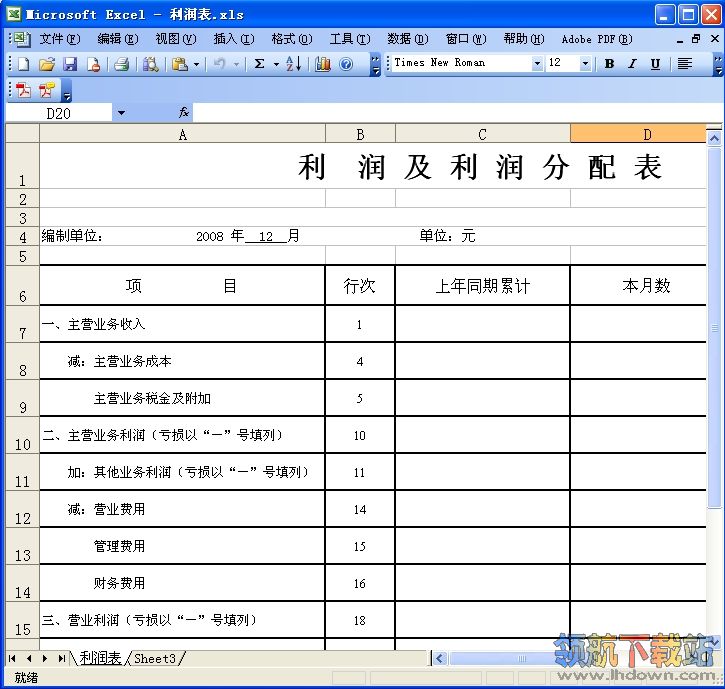The width and height of the screenshot is (725, 689).
Task: Click Convert to PDF and Email icon
Action: (x=46, y=90)
